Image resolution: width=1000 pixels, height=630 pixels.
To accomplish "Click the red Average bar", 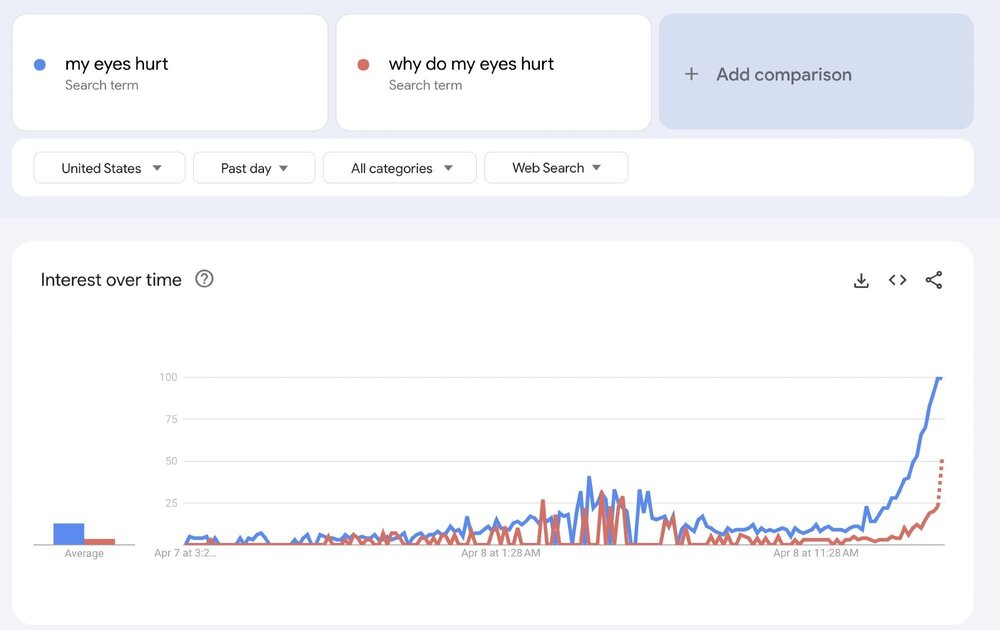I will point(99,541).
